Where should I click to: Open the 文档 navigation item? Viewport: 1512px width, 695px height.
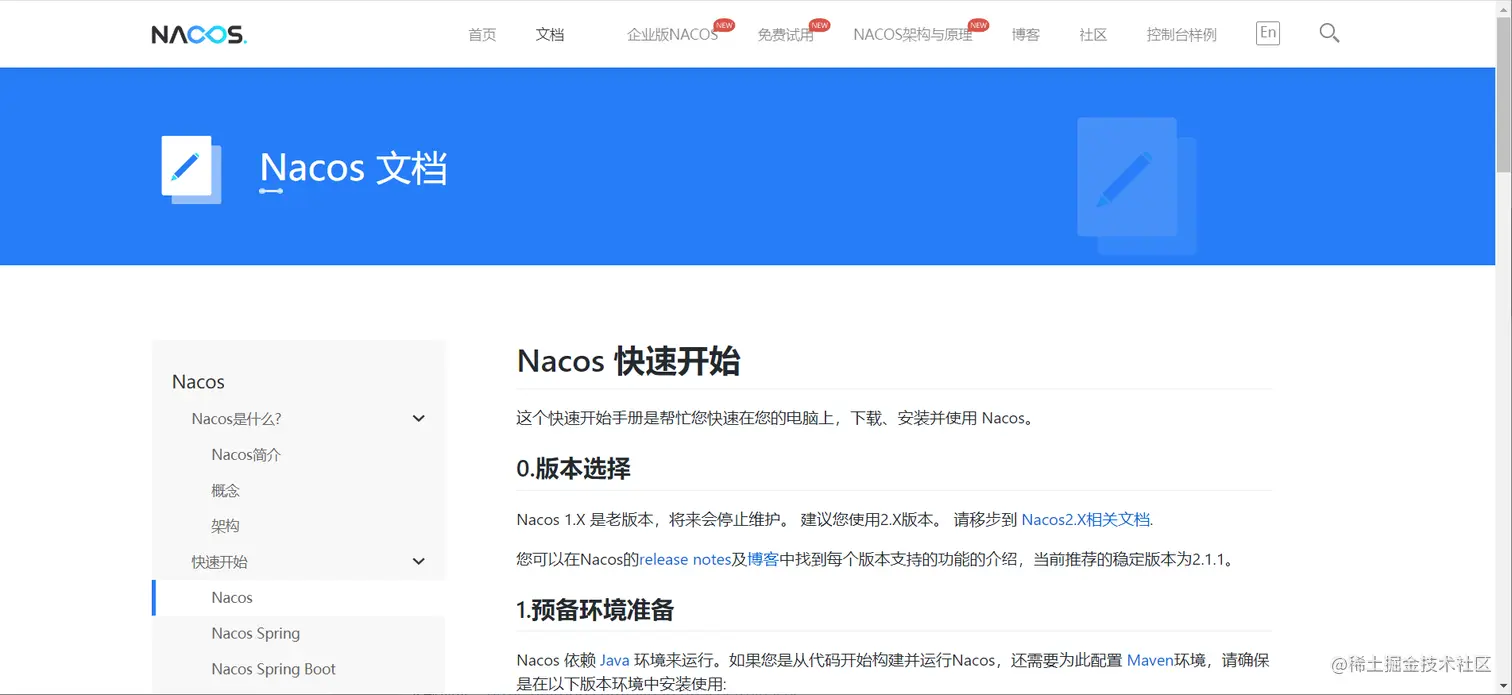click(550, 34)
